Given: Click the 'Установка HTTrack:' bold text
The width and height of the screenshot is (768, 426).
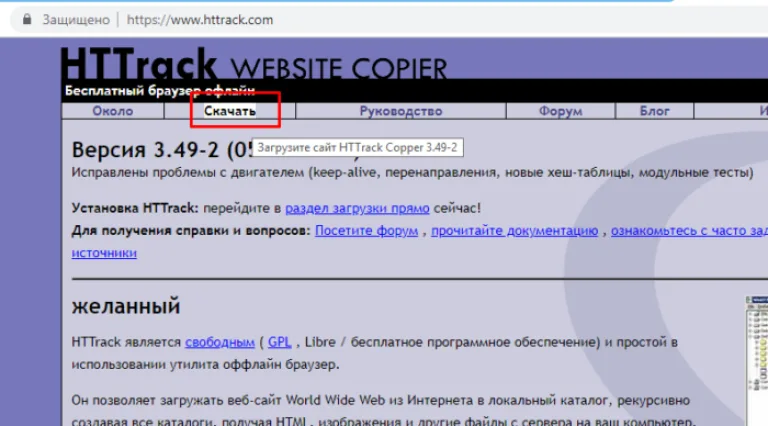Looking at the screenshot, I should click(135, 208).
